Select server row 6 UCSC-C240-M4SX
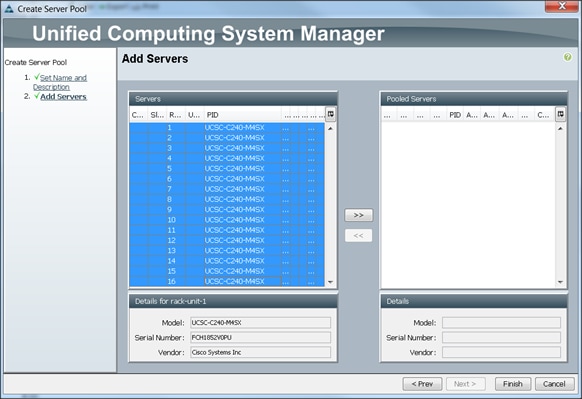The image size is (582, 399). (227, 179)
